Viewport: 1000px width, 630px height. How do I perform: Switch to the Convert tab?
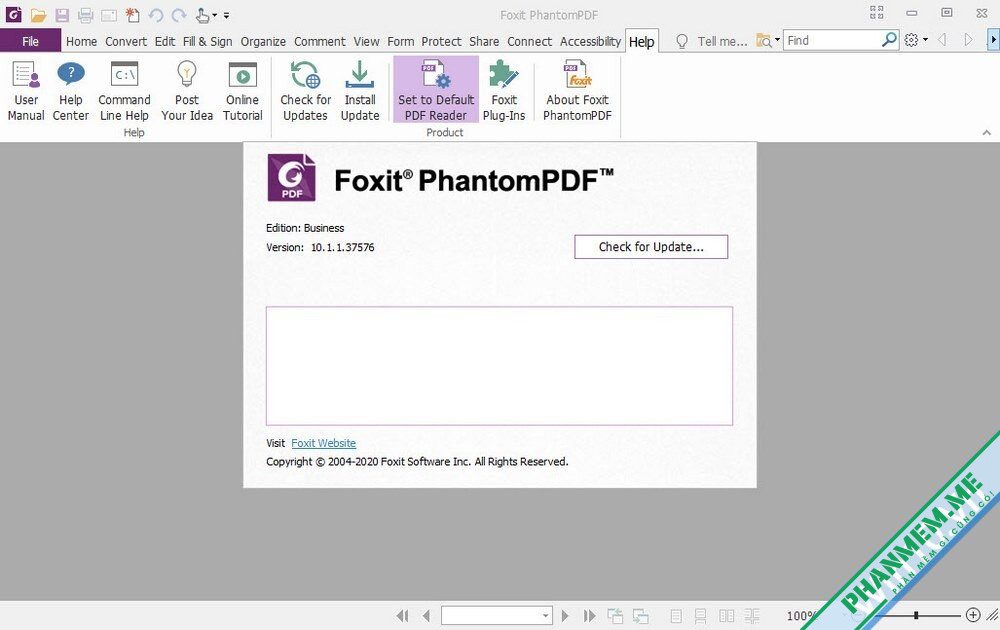pyautogui.click(x=126, y=41)
